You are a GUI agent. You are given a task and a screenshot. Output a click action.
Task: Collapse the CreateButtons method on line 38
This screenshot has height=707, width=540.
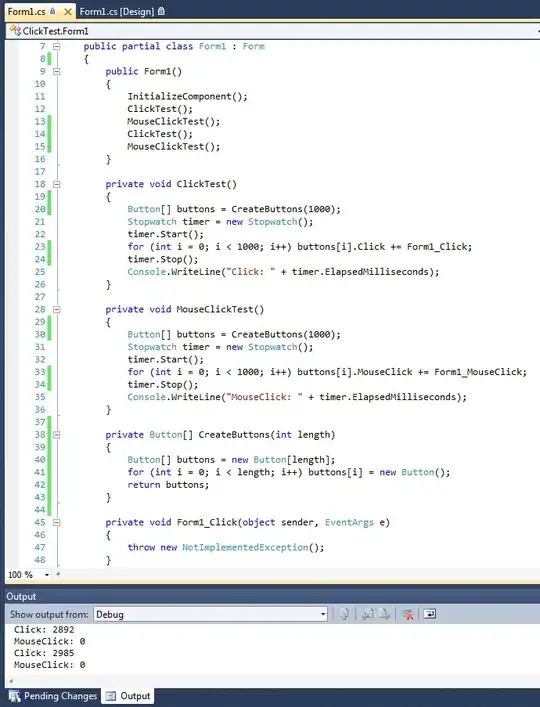click(57, 435)
